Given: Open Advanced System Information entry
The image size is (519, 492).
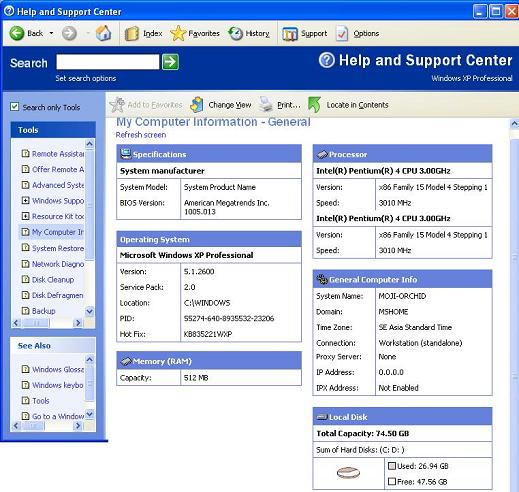Looking at the screenshot, I should point(58,185).
